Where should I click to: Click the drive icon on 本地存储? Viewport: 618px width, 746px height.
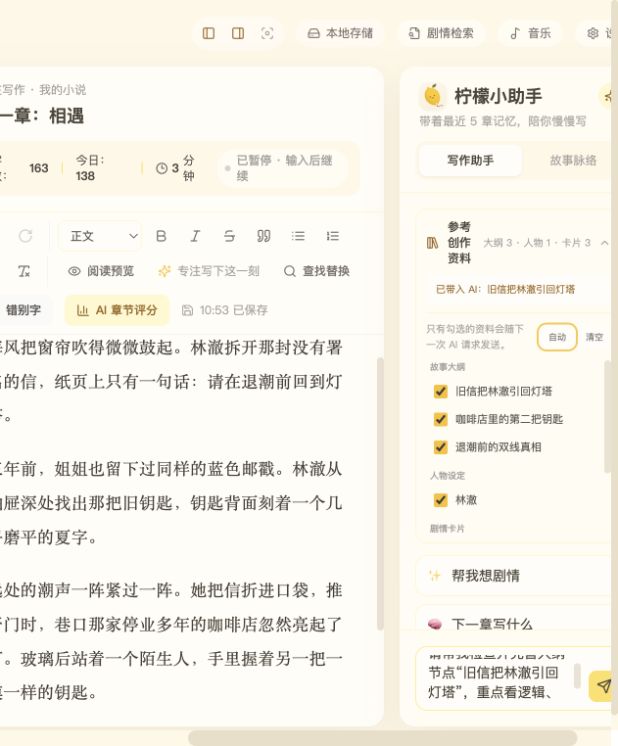314,33
